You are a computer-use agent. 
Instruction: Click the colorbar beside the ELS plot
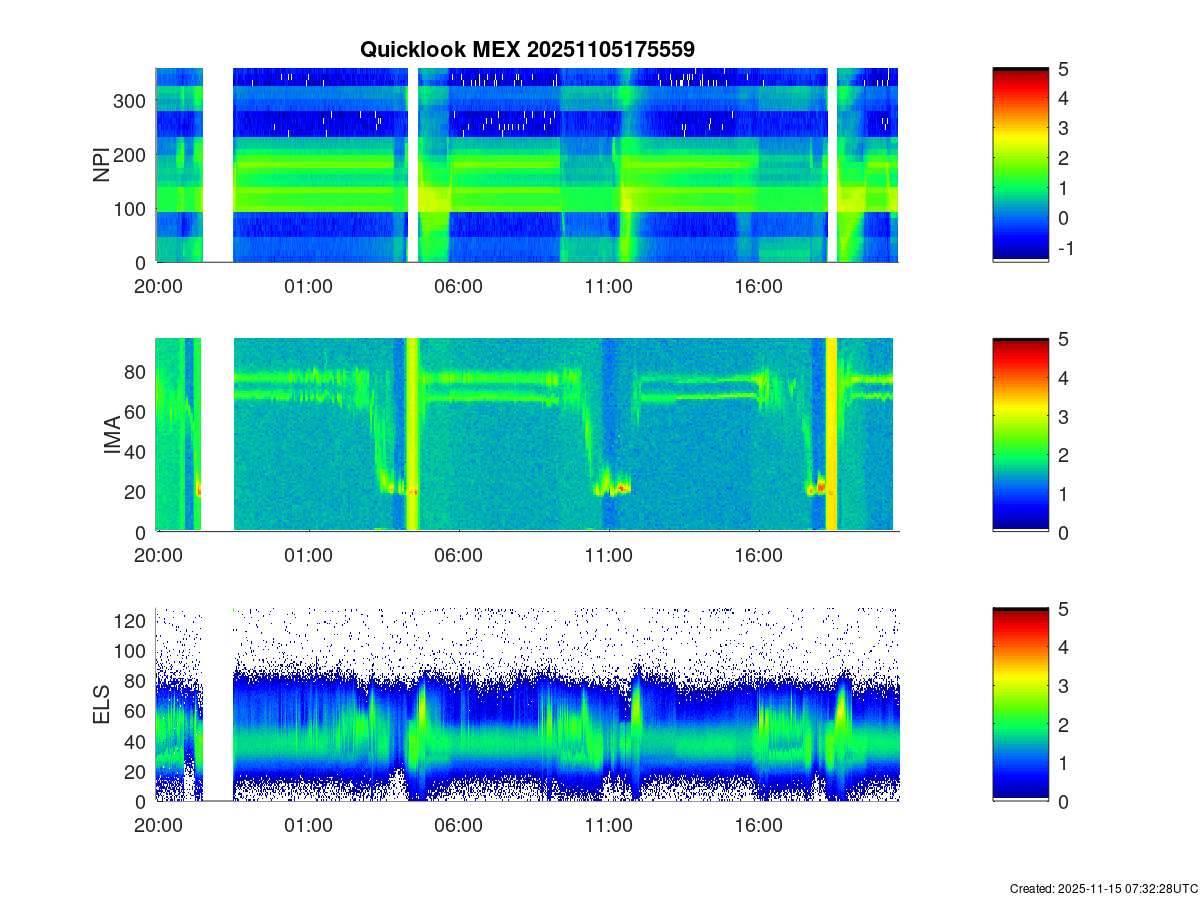[x=1020, y=705]
